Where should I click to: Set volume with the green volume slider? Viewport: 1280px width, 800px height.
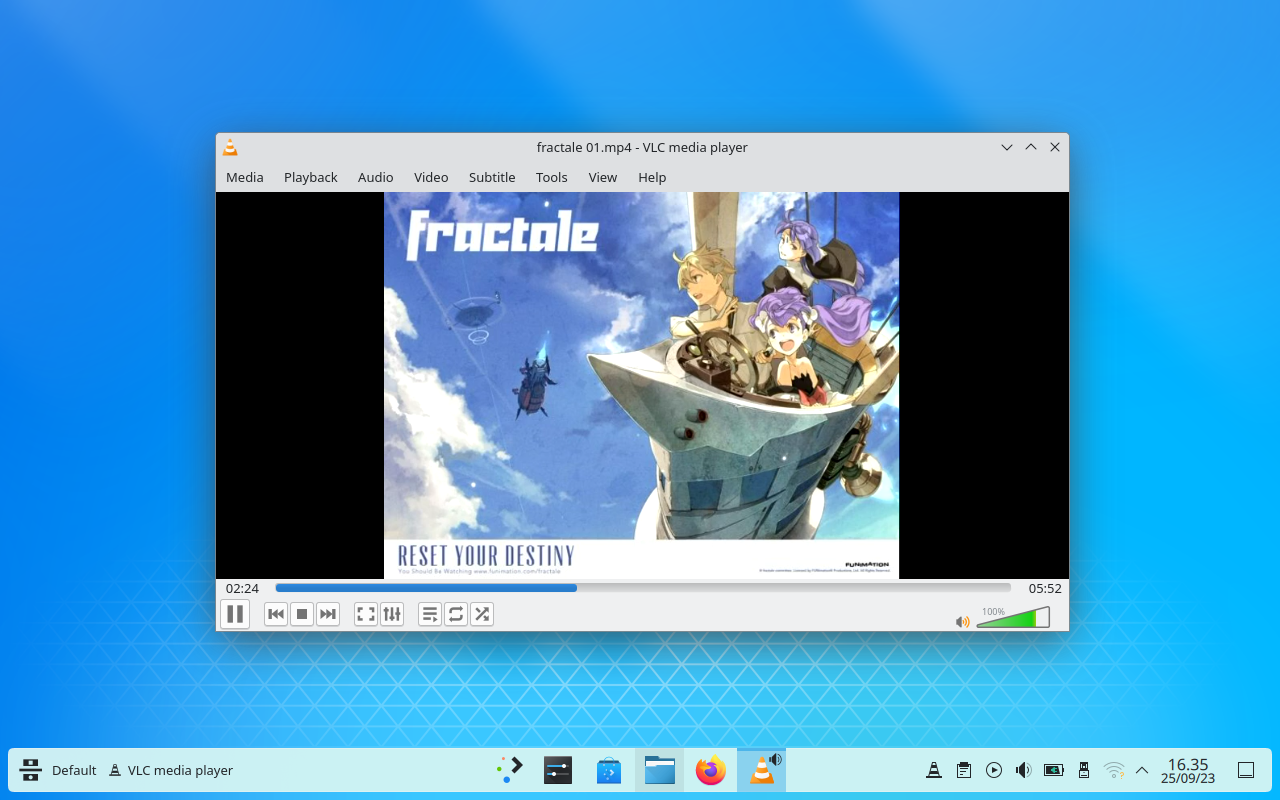(x=1013, y=617)
